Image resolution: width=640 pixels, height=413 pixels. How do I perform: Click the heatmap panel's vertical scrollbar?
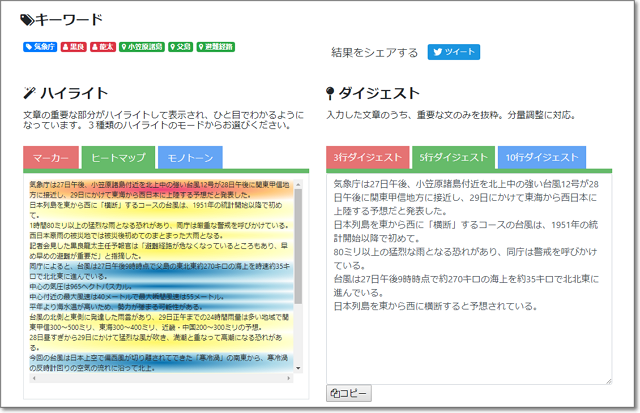[297, 240]
